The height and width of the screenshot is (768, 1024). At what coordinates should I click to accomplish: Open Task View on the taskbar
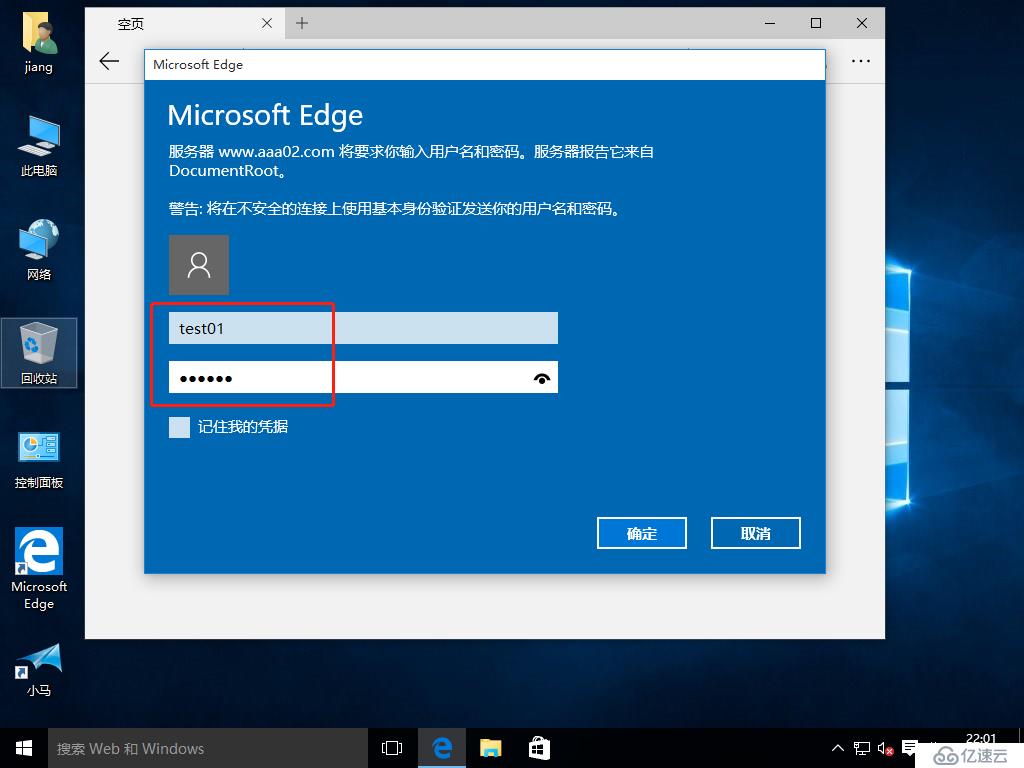coord(392,748)
